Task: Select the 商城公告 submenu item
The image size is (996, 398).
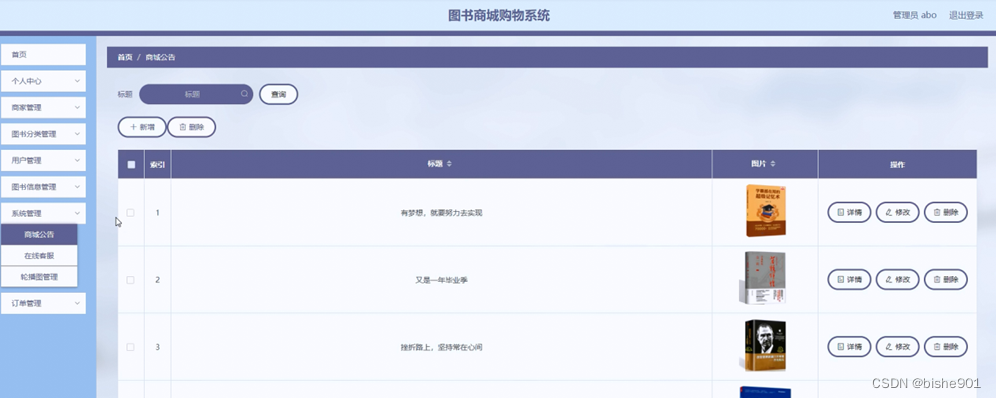Action: [39, 234]
